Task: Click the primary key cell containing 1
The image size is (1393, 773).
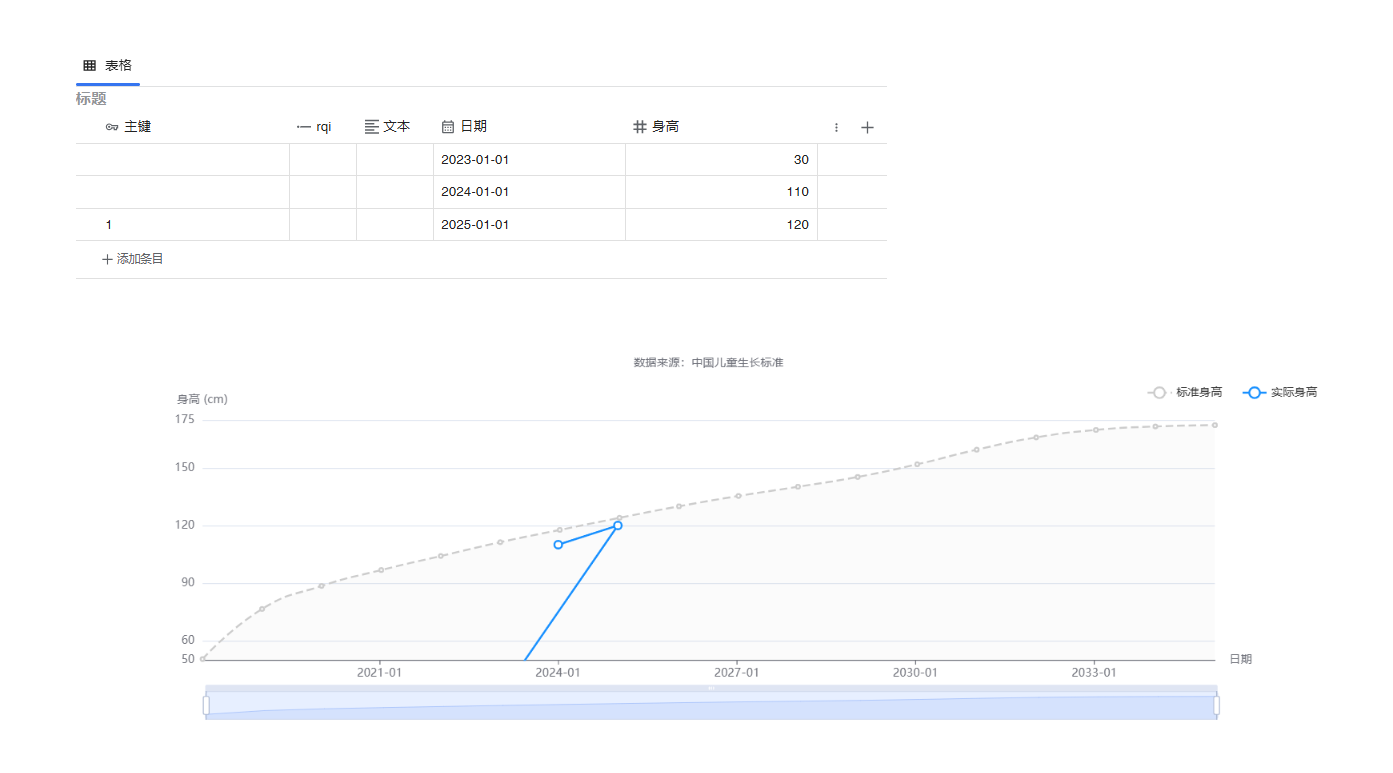Action: point(182,225)
